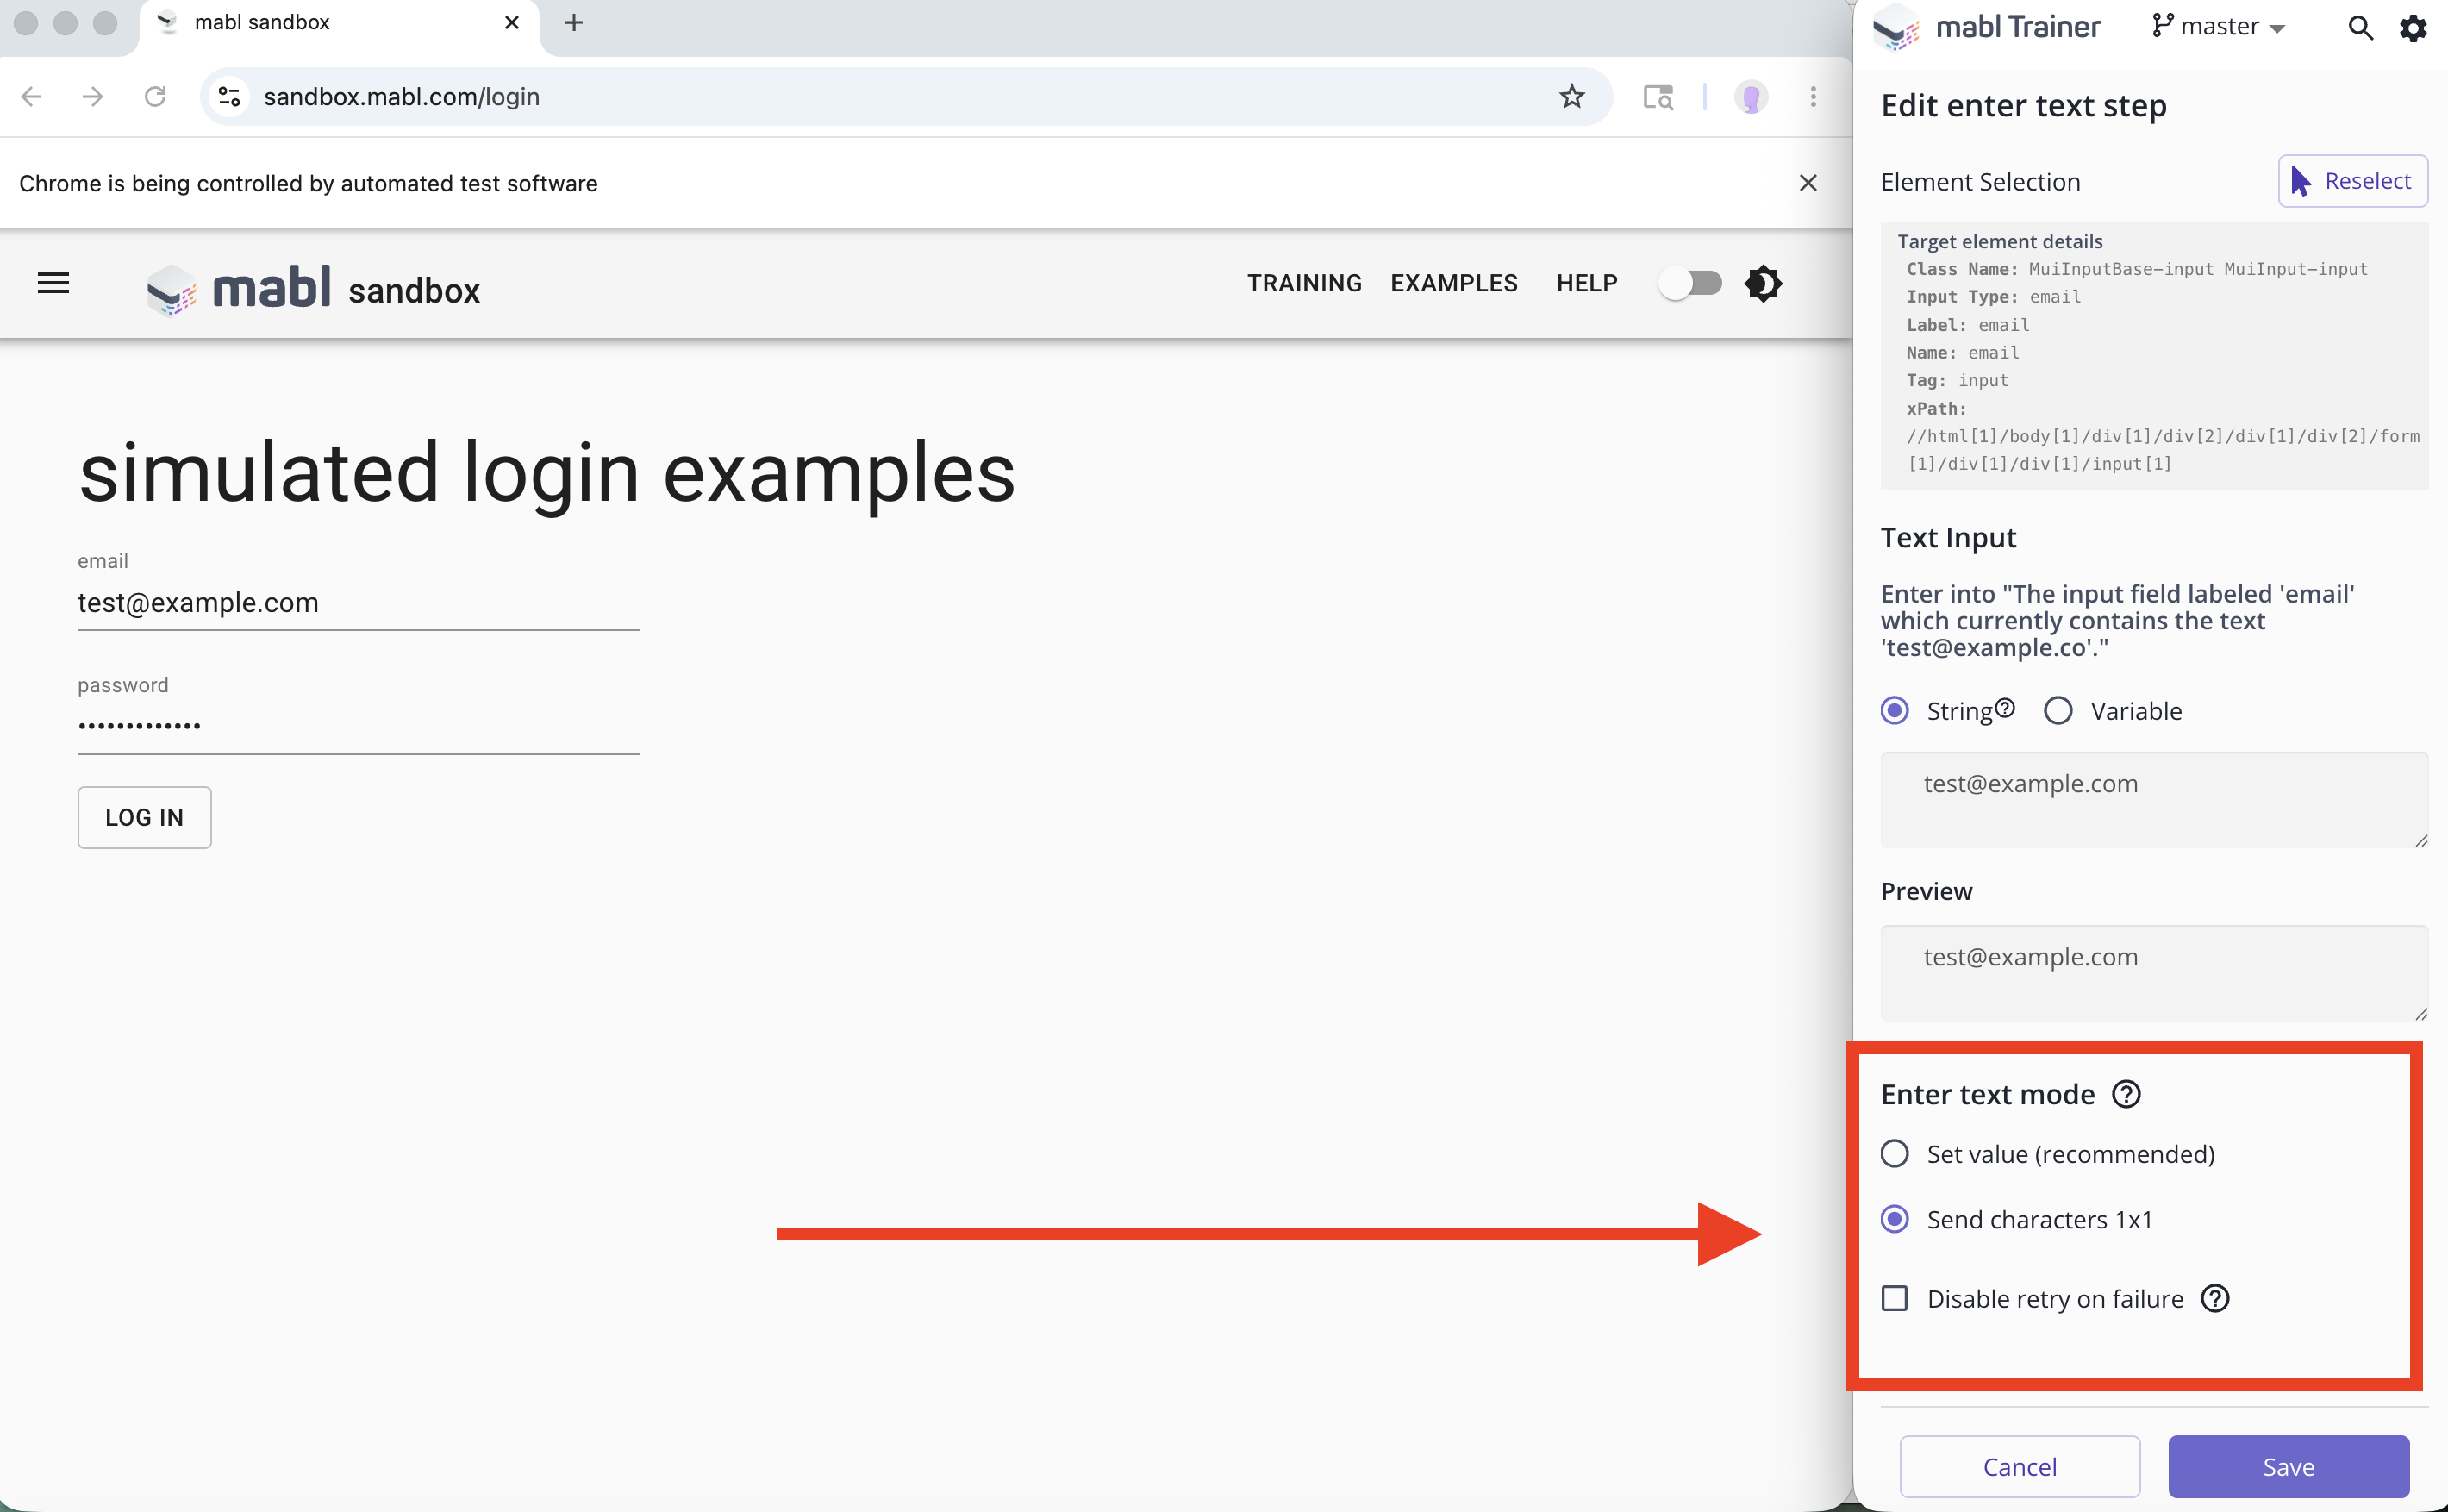The image size is (2448, 1512).
Task: Close the mabl sandbox tab
Action: click(x=512, y=23)
